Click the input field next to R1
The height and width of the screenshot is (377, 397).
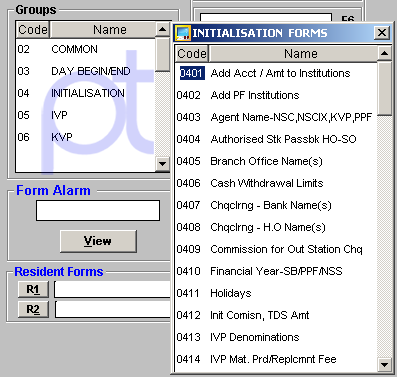112,289
